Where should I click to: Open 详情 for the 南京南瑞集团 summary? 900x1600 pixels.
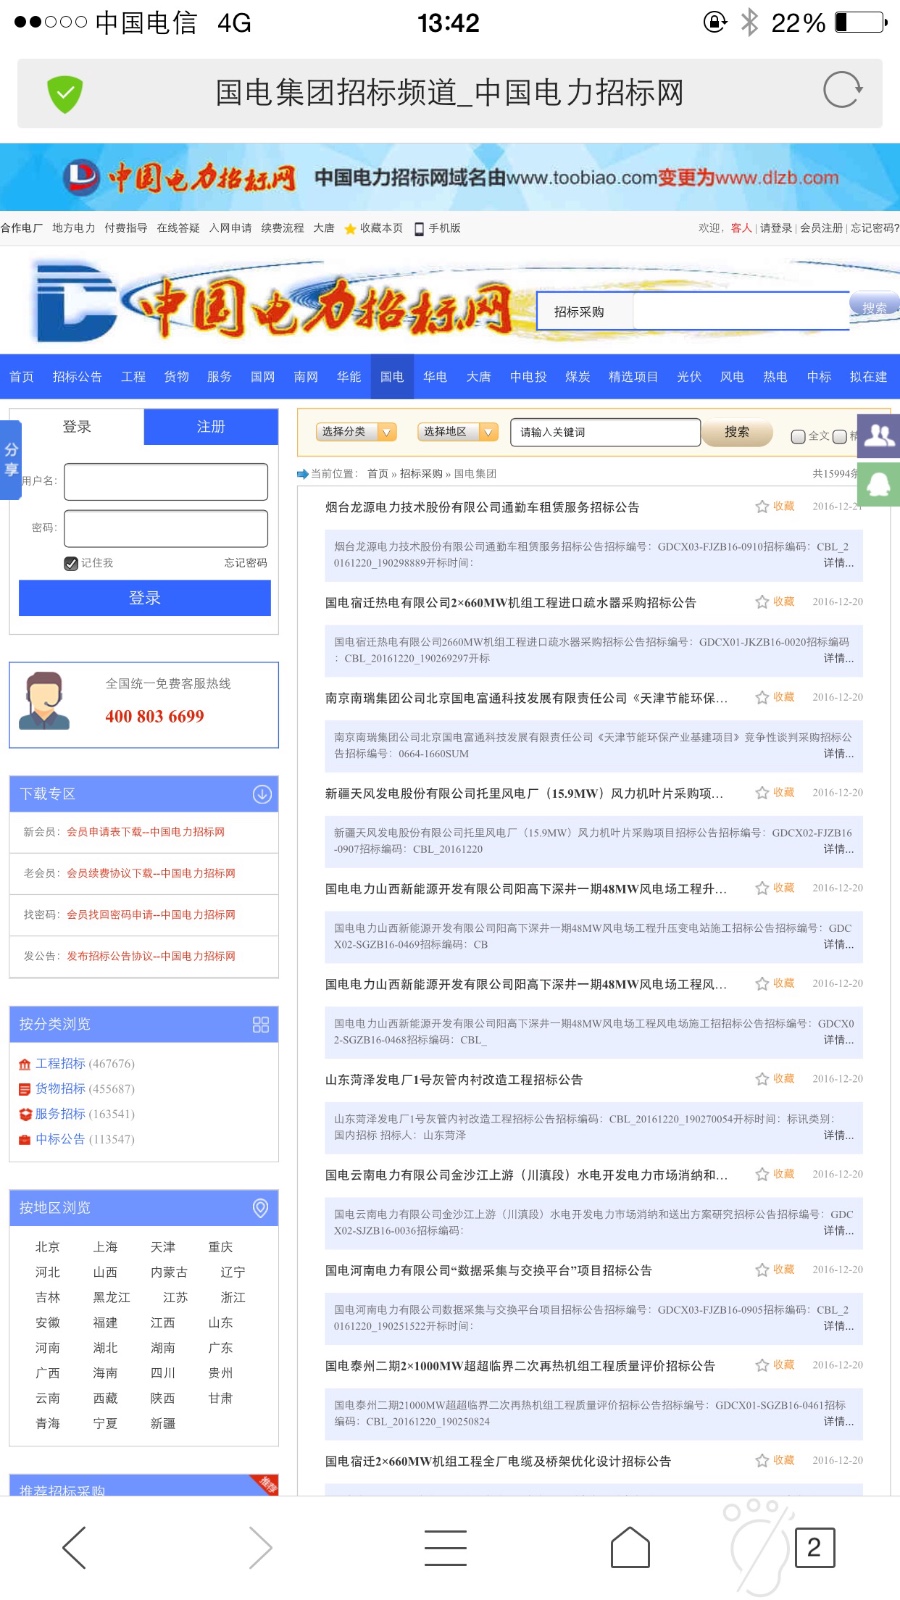838,754
